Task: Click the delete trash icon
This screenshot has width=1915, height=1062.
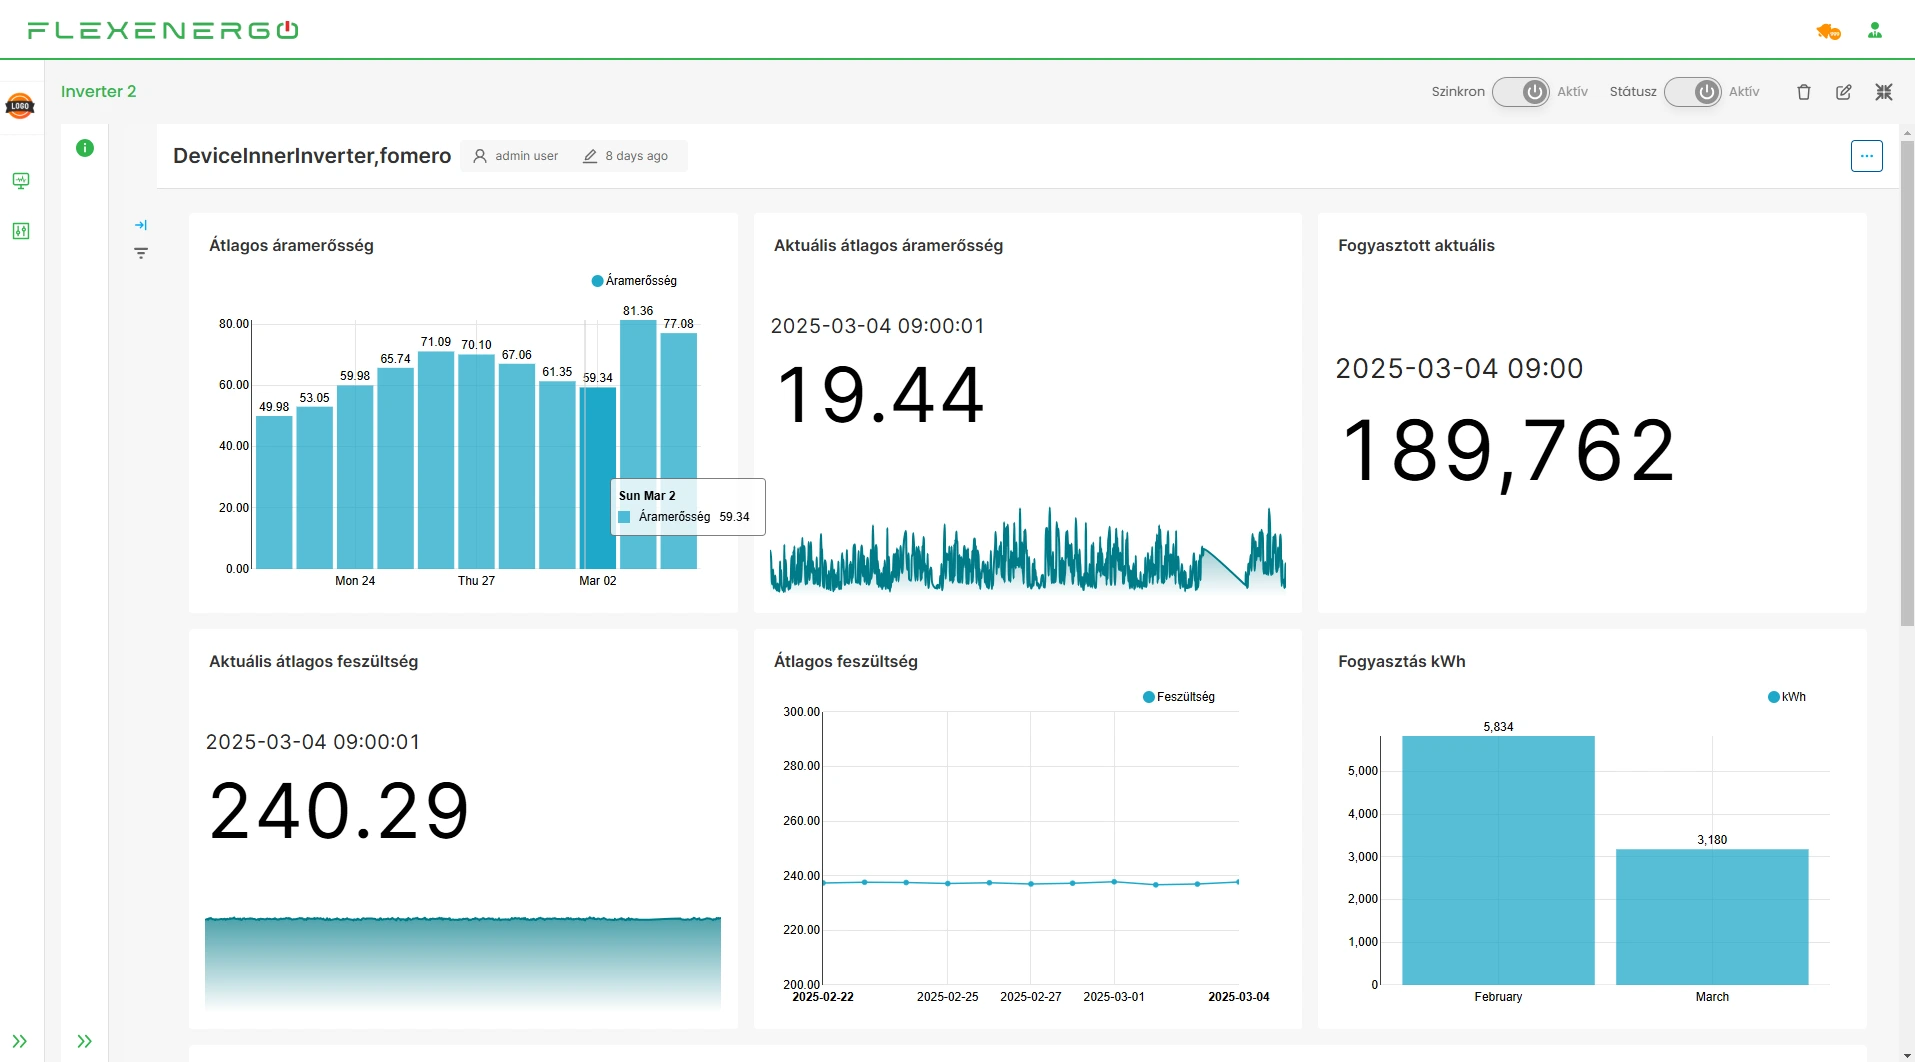Action: [1804, 92]
